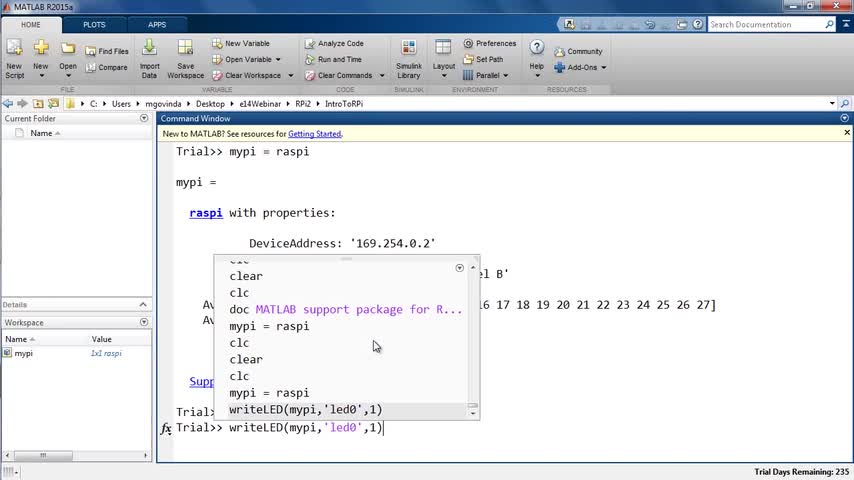The image size is (854, 480).
Task: Click the Open folder icon
Action: pos(68,49)
